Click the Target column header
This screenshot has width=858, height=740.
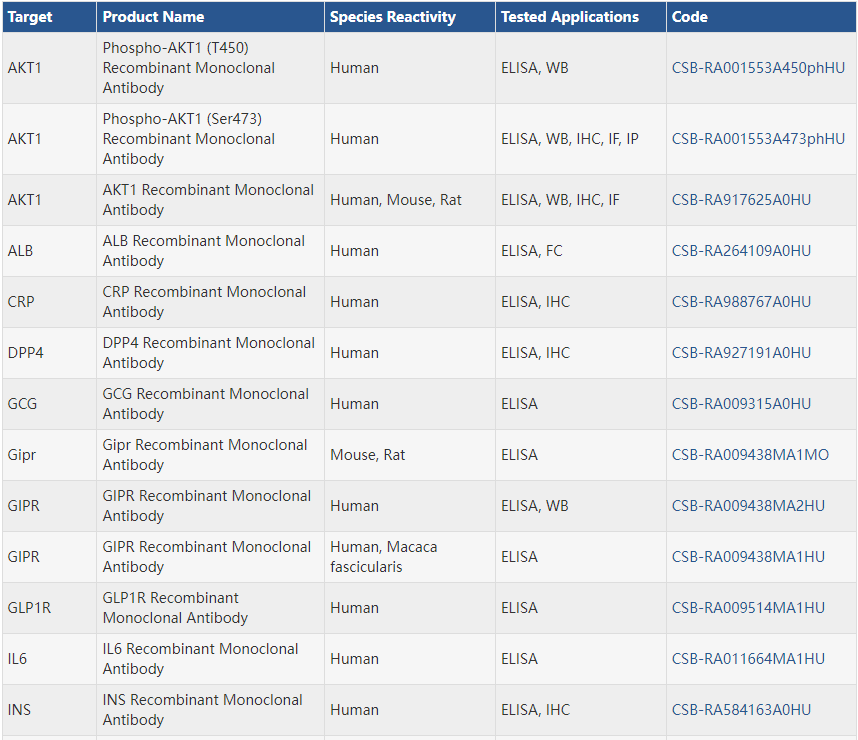tap(30, 17)
